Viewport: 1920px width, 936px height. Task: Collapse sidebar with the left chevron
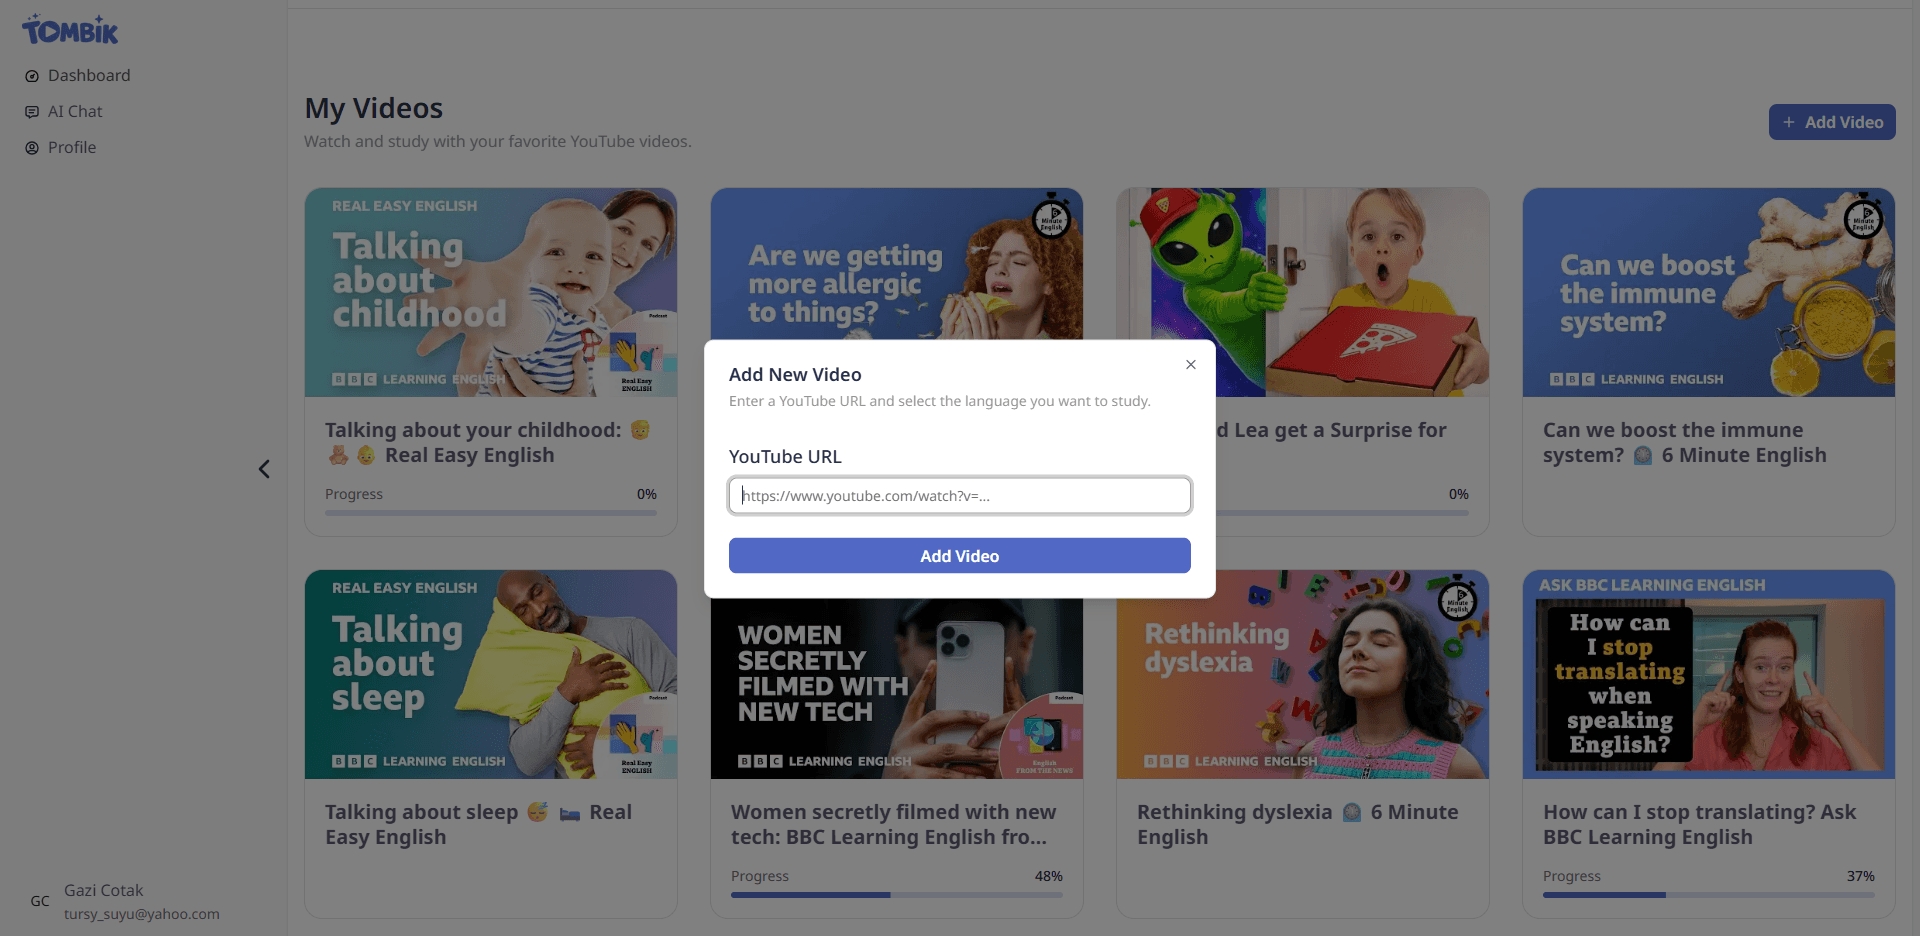tap(264, 469)
